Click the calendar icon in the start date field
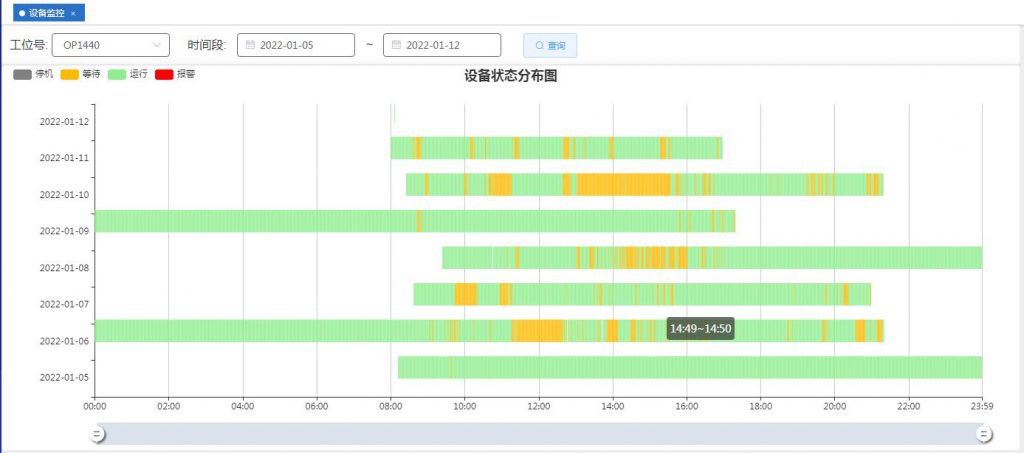Viewport: 1024px width, 453px height. click(249, 45)
